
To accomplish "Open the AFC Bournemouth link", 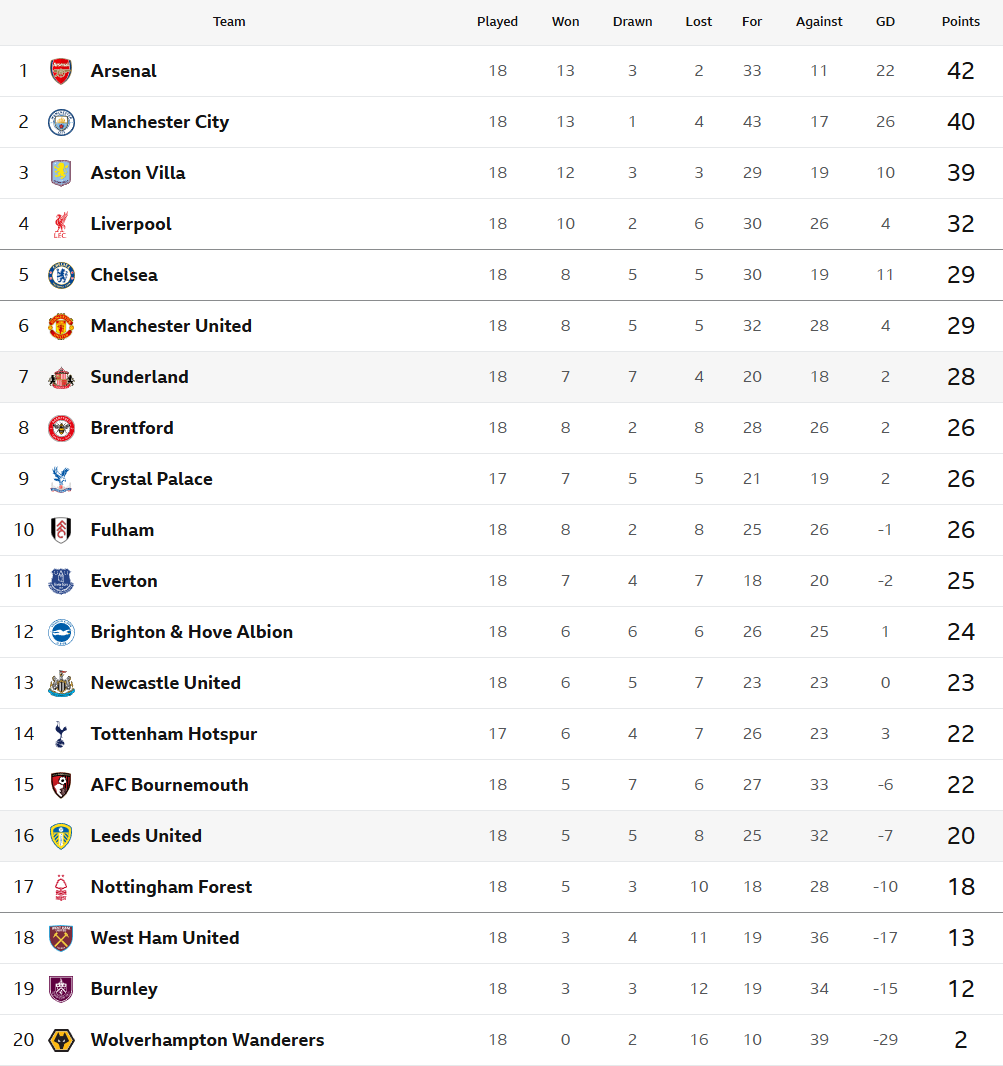I will coord(169,785).
